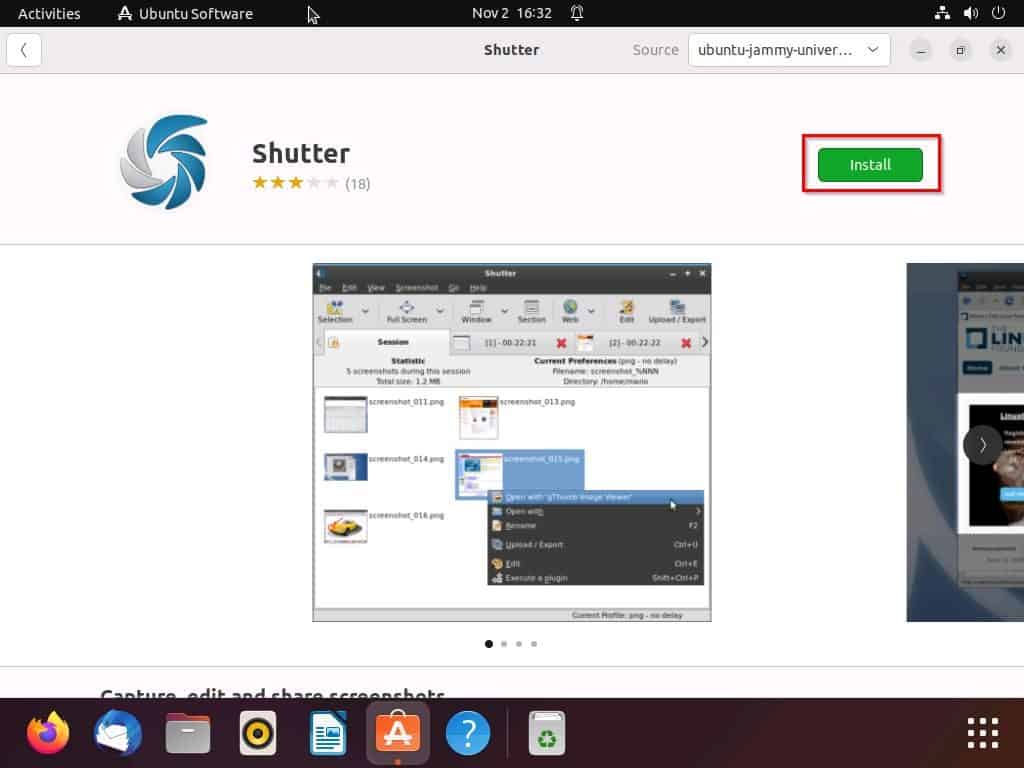This screenshot has width=1024, height=768.
Task: Click the star rating for Shutter
Action: tap(295, 183)
